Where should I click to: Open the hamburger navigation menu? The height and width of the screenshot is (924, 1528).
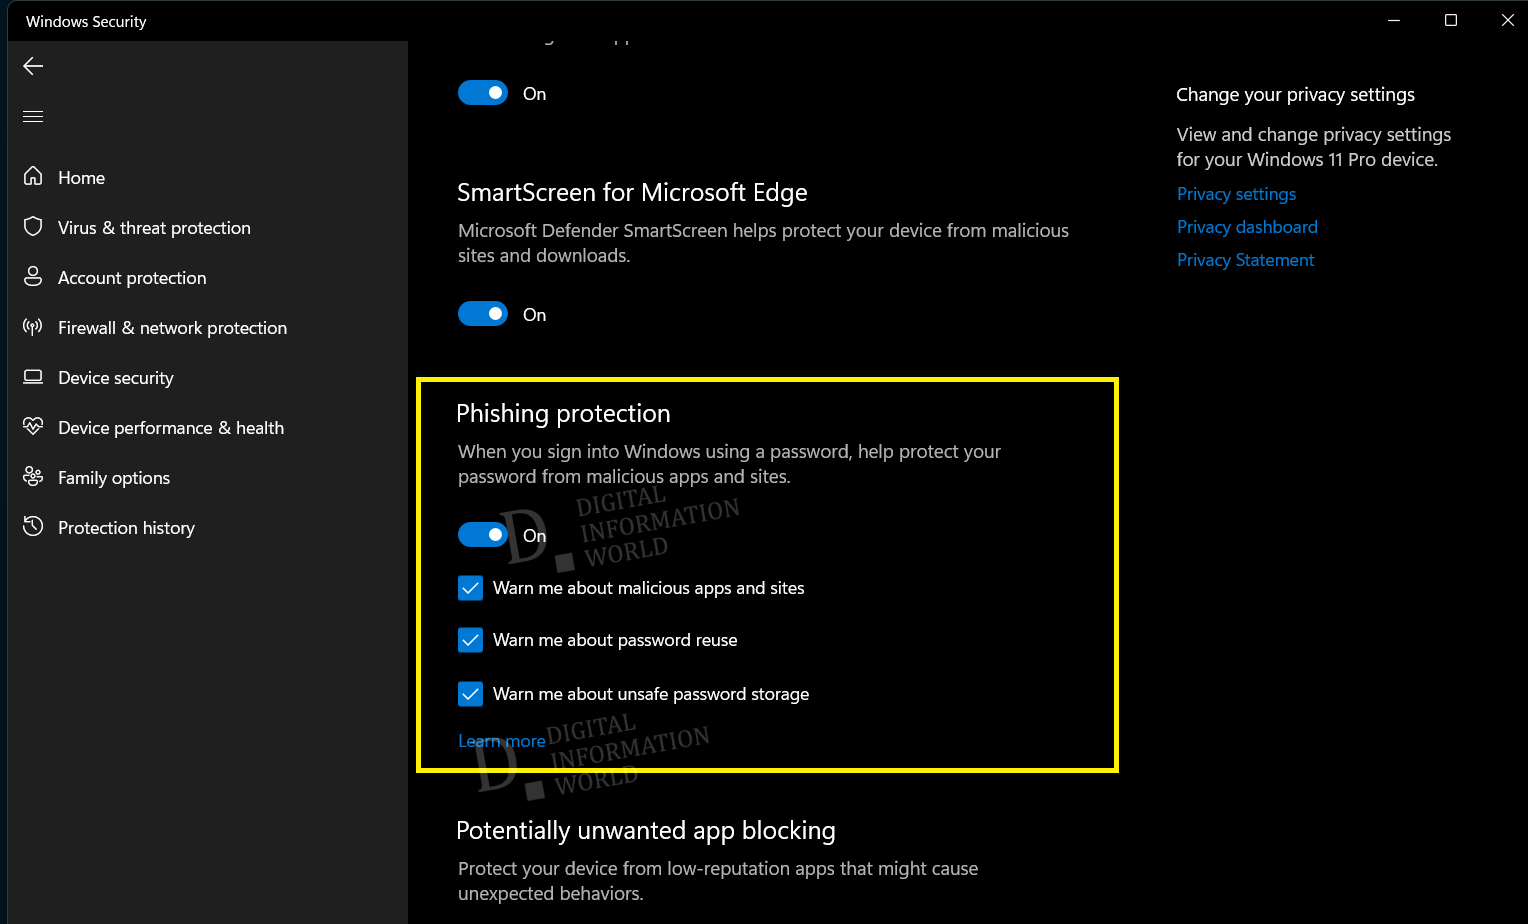33,117
